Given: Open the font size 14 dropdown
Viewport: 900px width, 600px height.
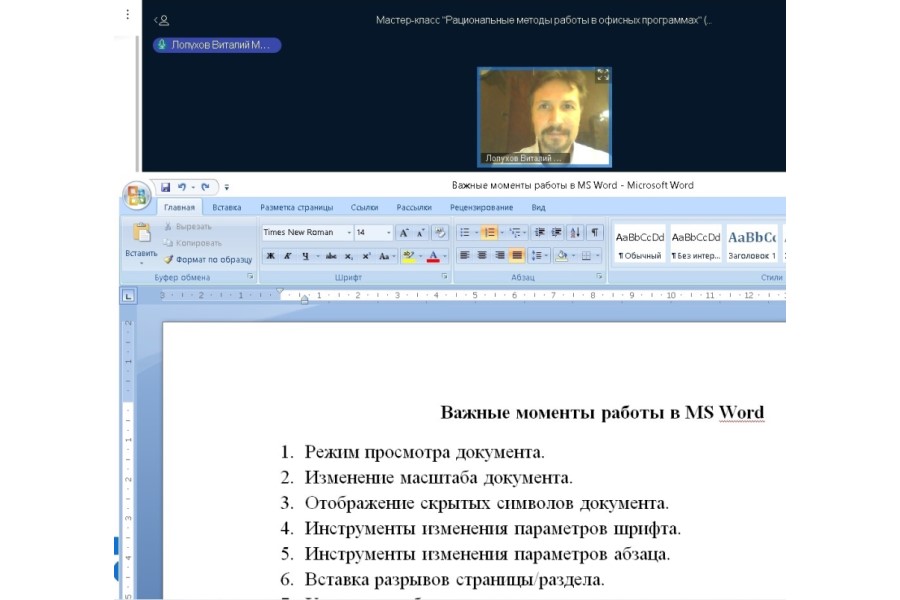Looking at the screenshot, I should tap(389, 233).
